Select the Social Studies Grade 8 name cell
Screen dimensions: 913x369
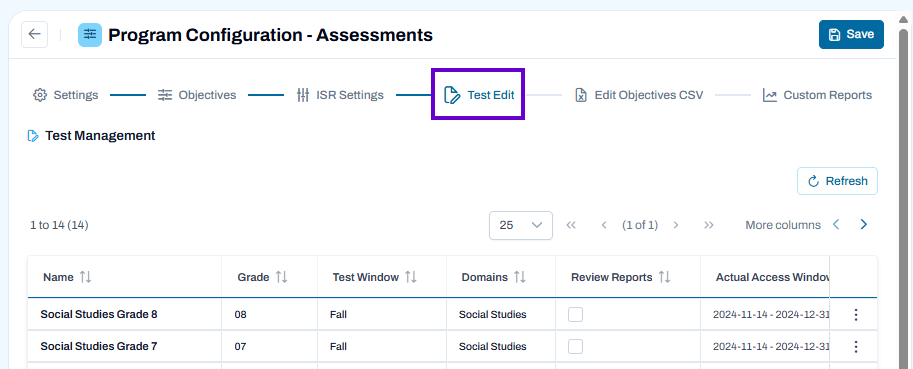[125, 314]
